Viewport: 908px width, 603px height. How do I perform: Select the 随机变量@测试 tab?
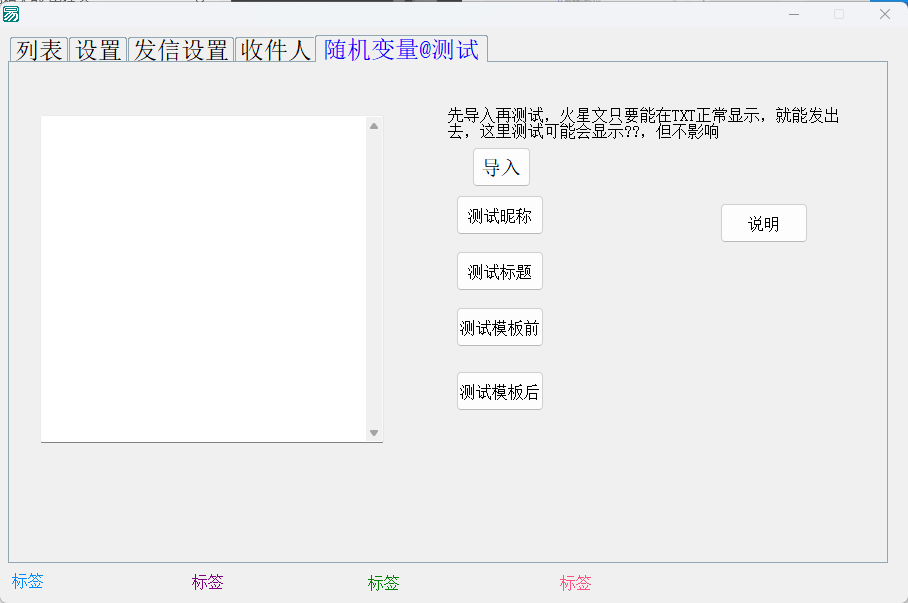(x=401, y=49)
